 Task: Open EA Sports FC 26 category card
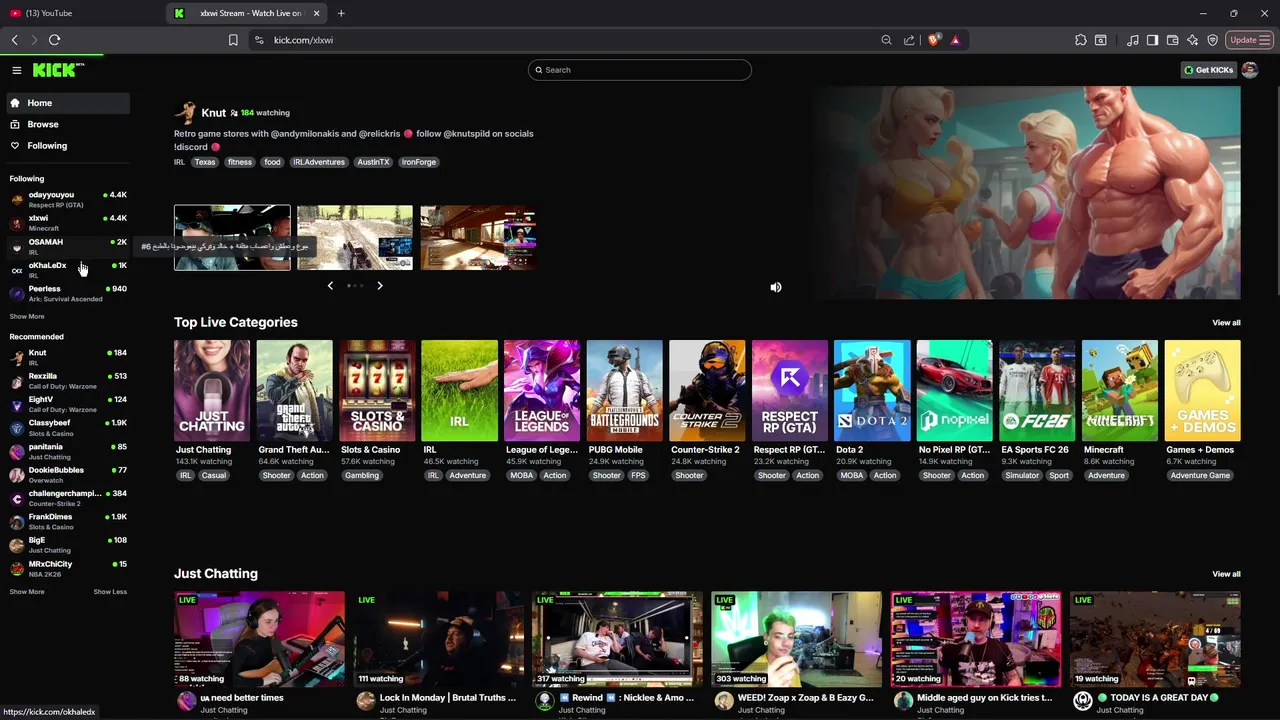[x=1037, y=391]
